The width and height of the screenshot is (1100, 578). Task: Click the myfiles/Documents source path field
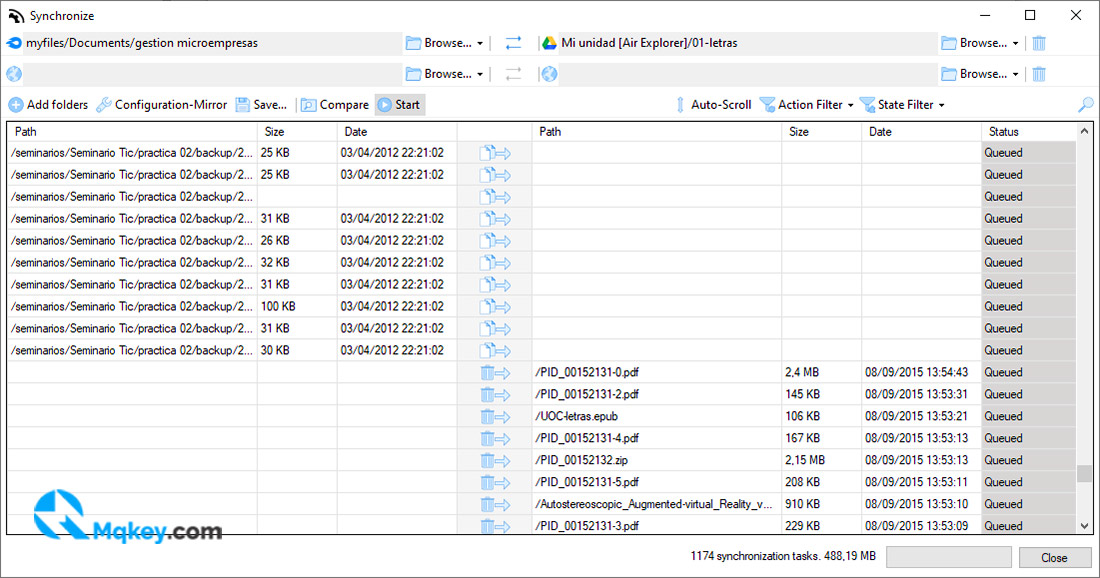click(x=213, y=43)
